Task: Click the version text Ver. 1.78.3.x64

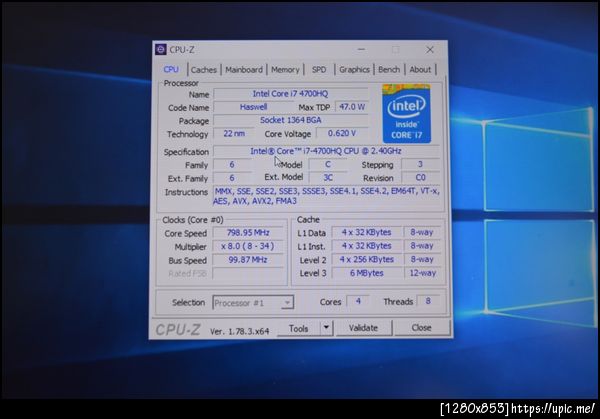Action: pos(240,331)
